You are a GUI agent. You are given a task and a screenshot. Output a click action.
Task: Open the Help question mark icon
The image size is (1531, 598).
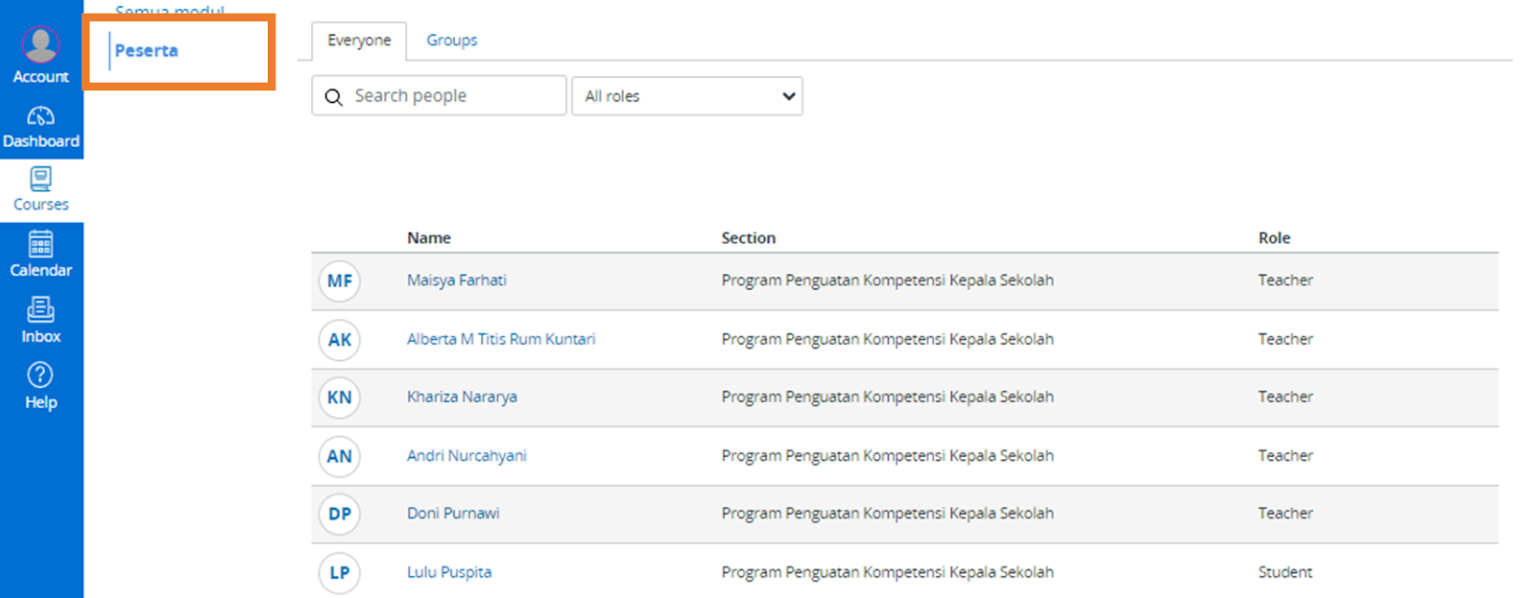pyautogui.click(x=41, y=375)
